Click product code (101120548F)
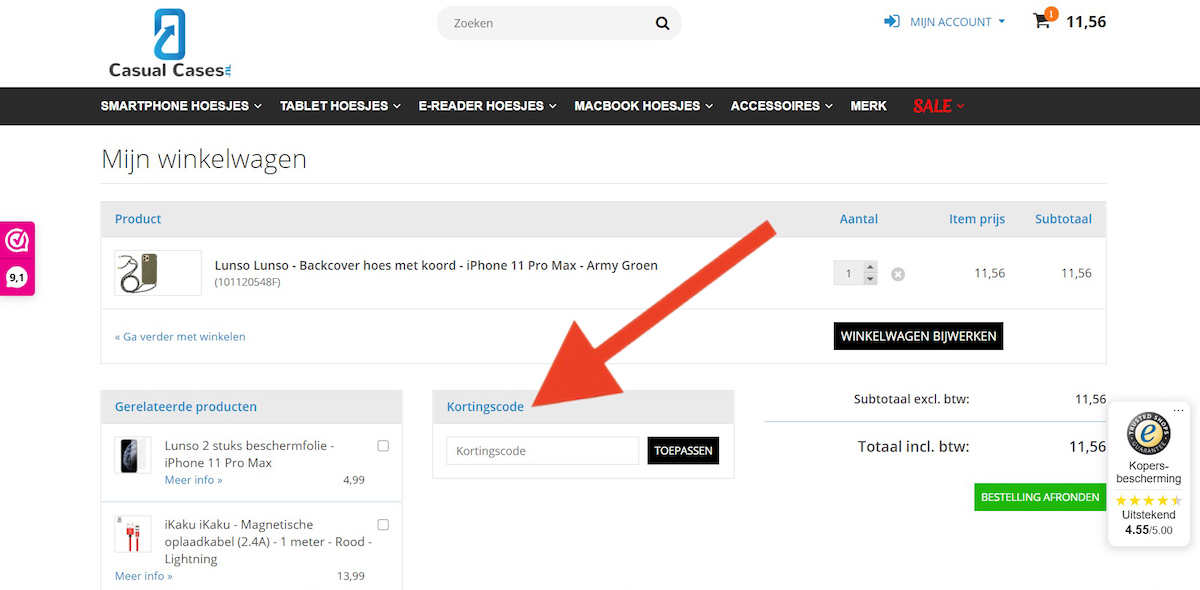Image resolution: width=1200 pixels, height=590 pixels. (248, 283)
